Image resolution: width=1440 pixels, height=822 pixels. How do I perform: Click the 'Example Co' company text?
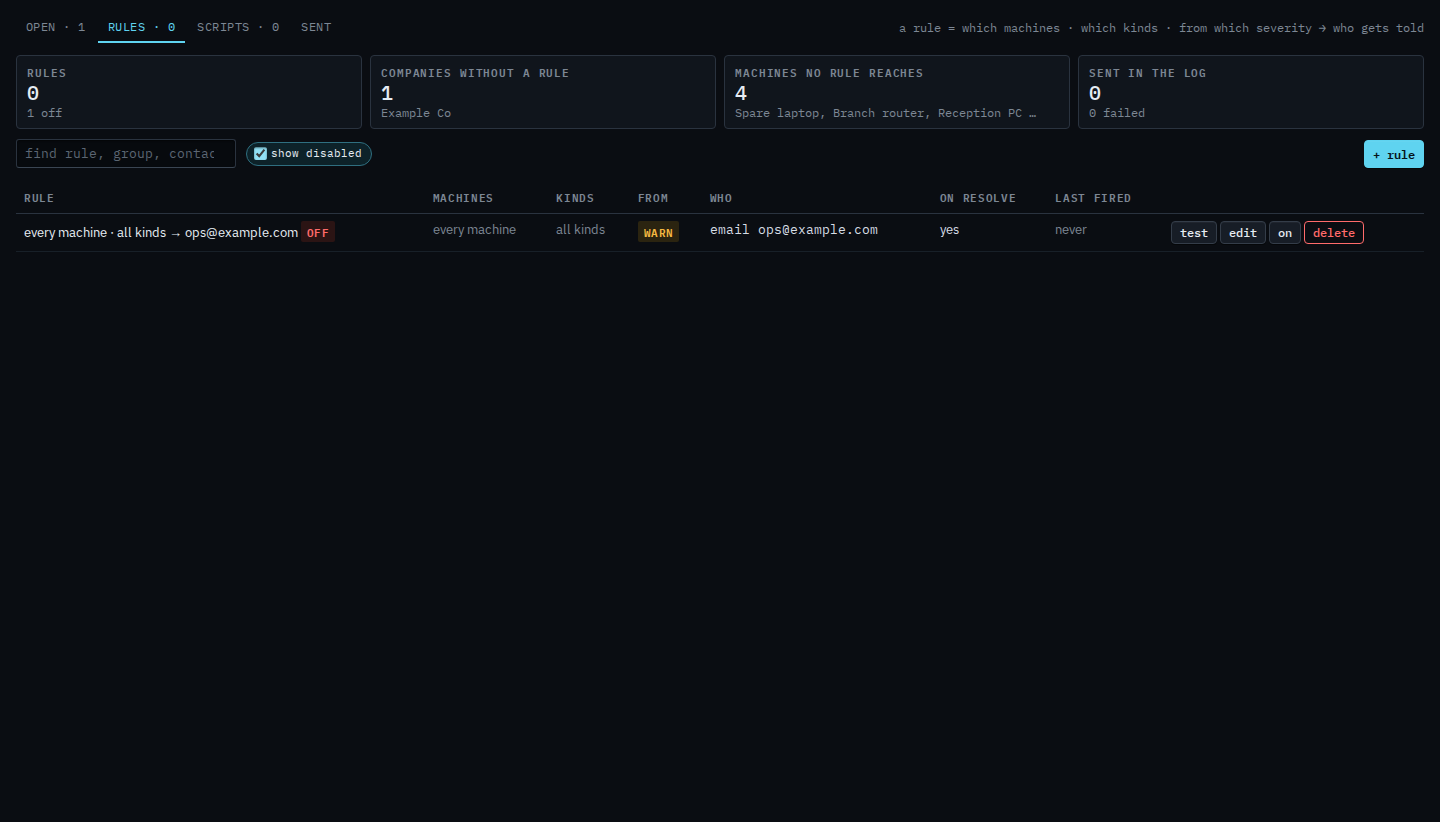(416, 113)
